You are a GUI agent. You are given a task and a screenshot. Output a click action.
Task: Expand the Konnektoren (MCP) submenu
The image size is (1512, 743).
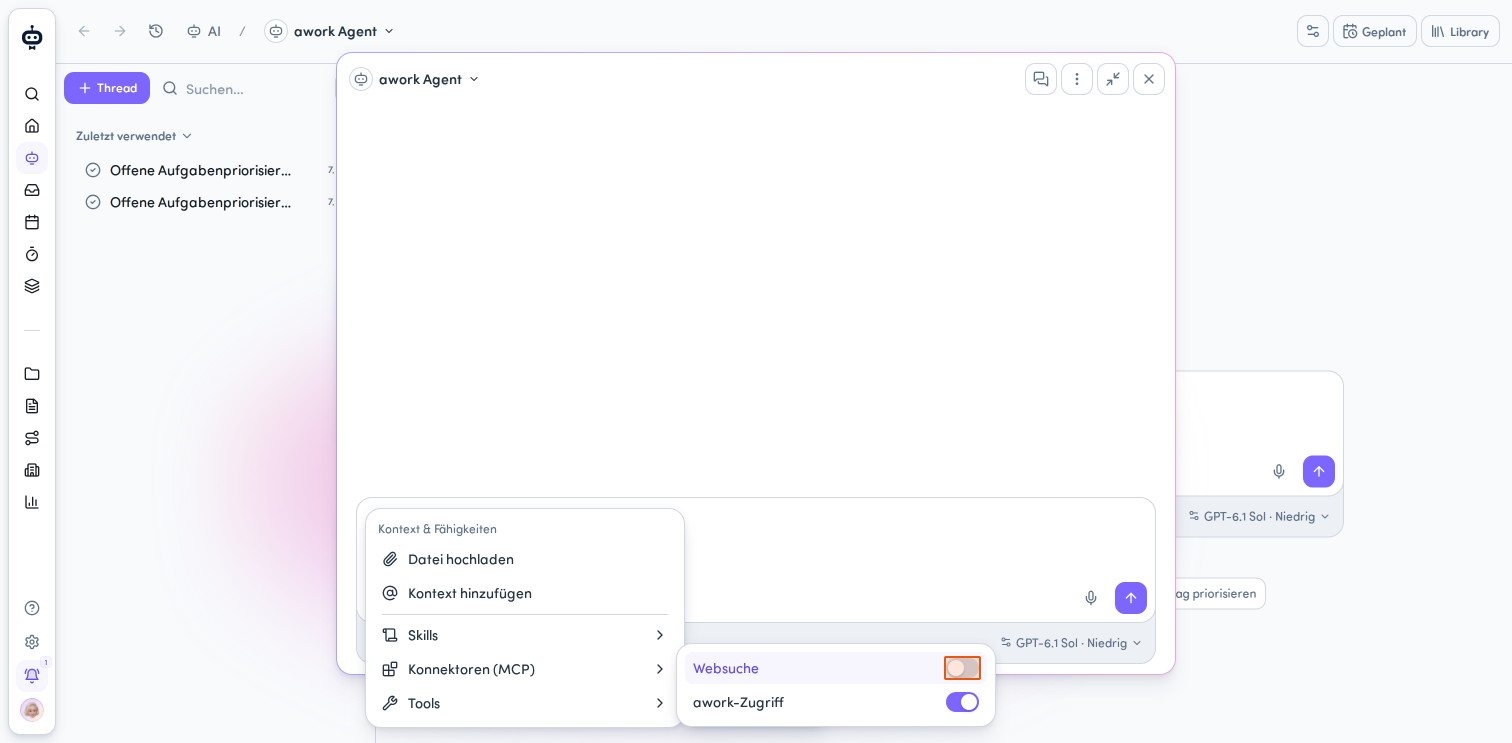coord(524,669)
